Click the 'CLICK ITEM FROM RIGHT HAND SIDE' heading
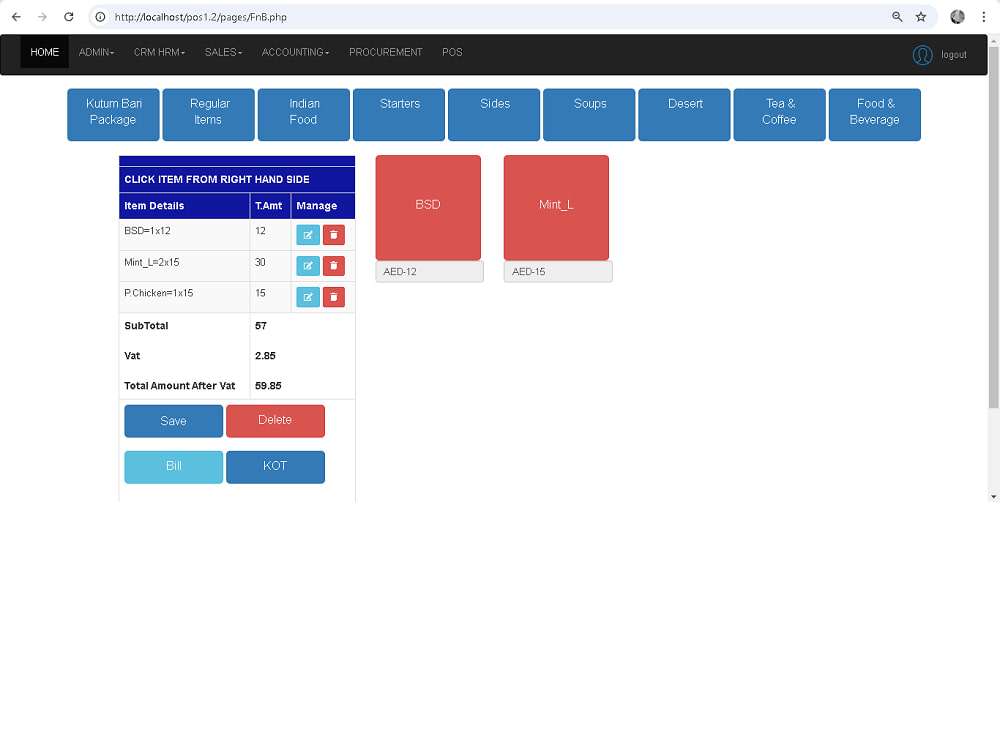Image resolution: width=1000 pixels, height=750 pixels. (x=217, y=179)
